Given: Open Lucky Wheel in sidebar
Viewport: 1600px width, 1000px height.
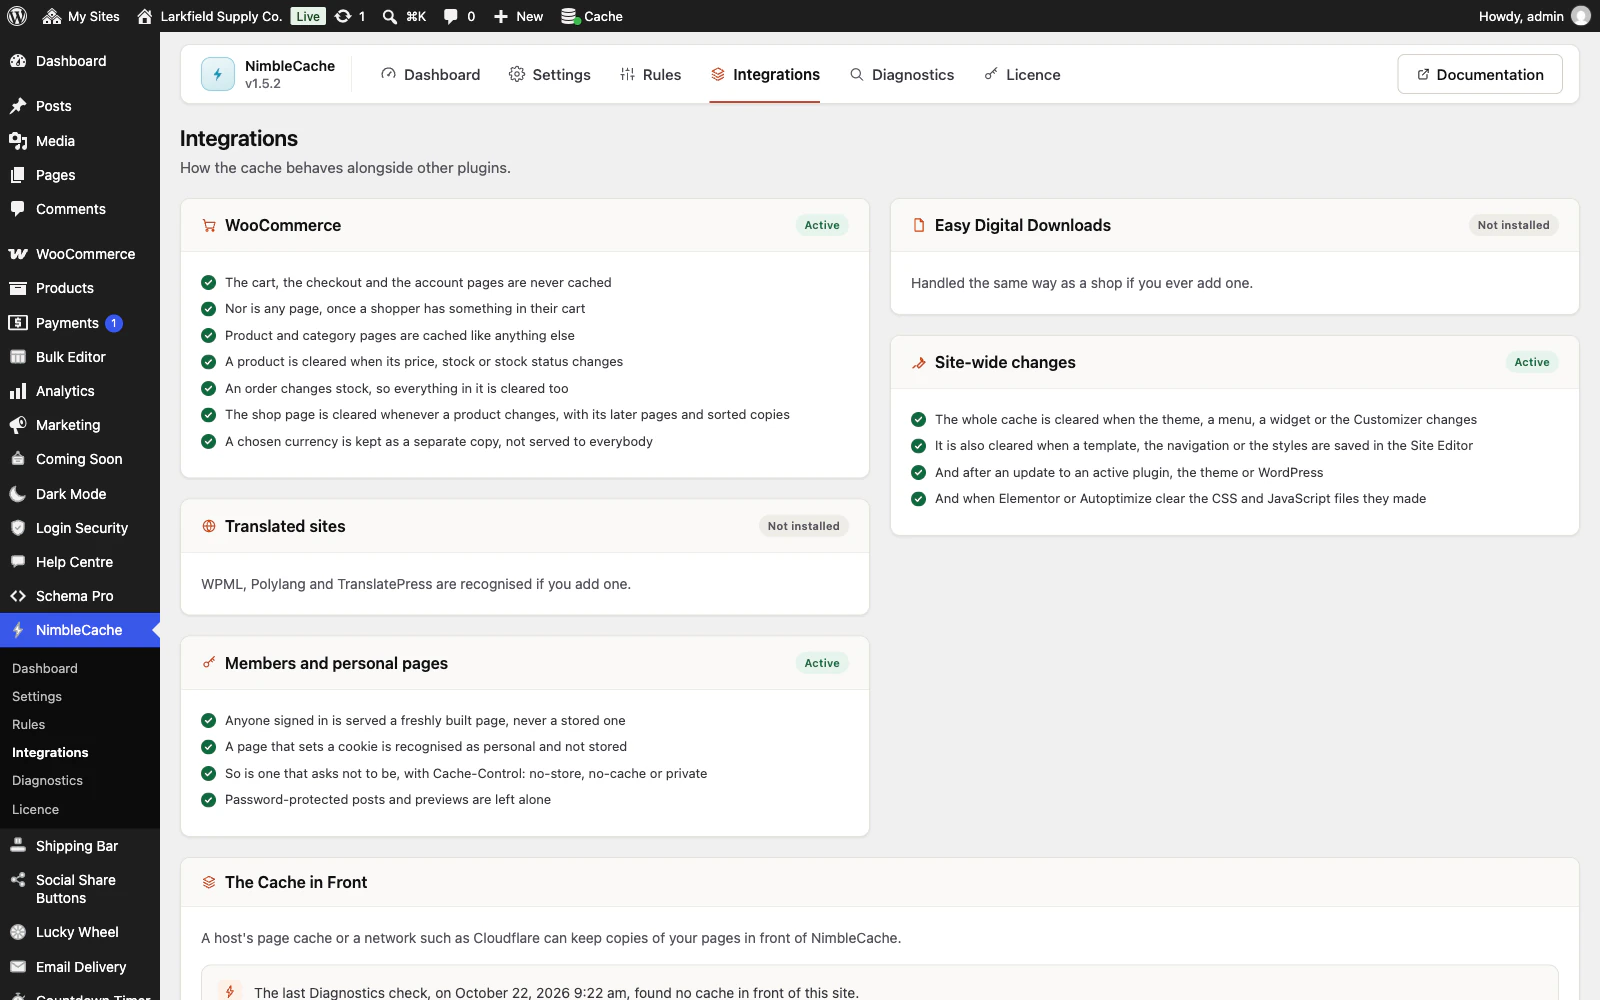Looking at the screenshot, I should tap(80, 932).
